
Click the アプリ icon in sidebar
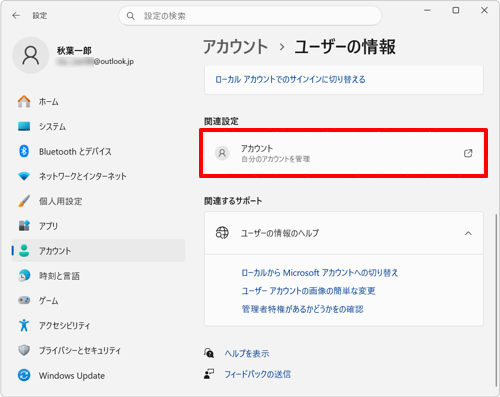[24, 226]
